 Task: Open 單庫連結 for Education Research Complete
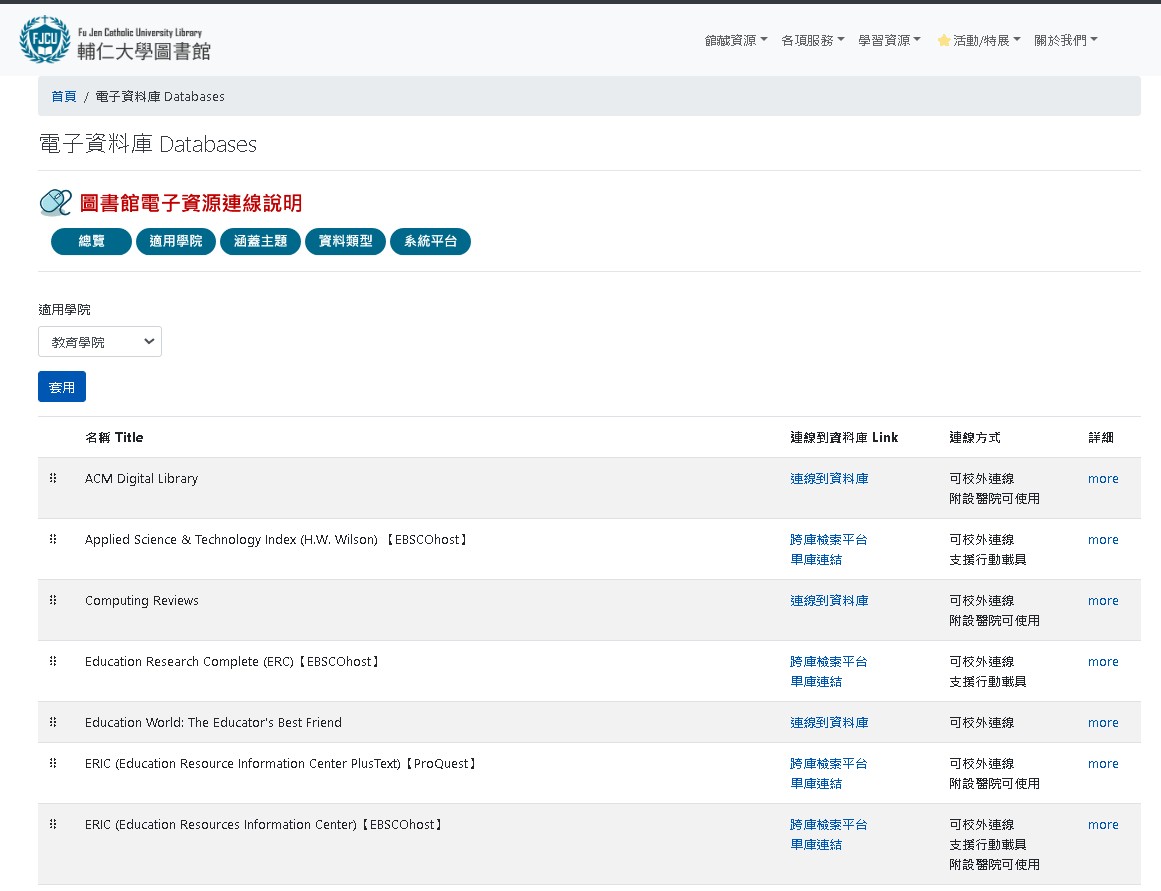click(816, 681)
